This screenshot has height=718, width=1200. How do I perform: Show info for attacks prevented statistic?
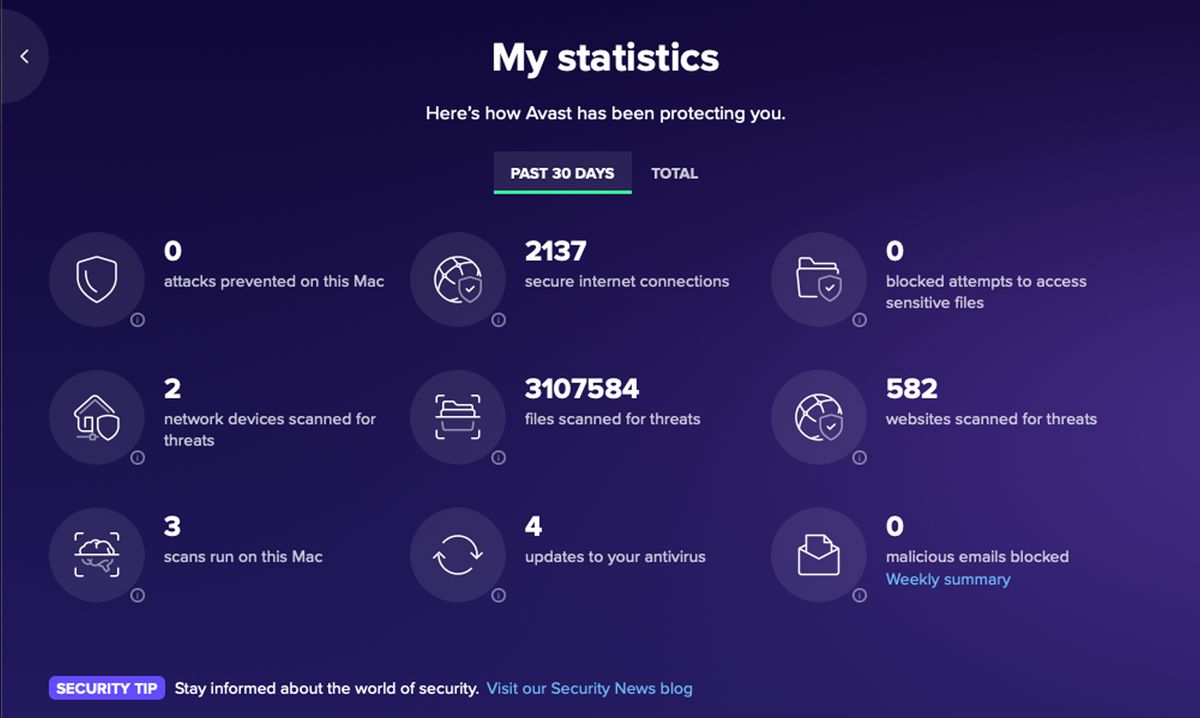tap(138, 320)
